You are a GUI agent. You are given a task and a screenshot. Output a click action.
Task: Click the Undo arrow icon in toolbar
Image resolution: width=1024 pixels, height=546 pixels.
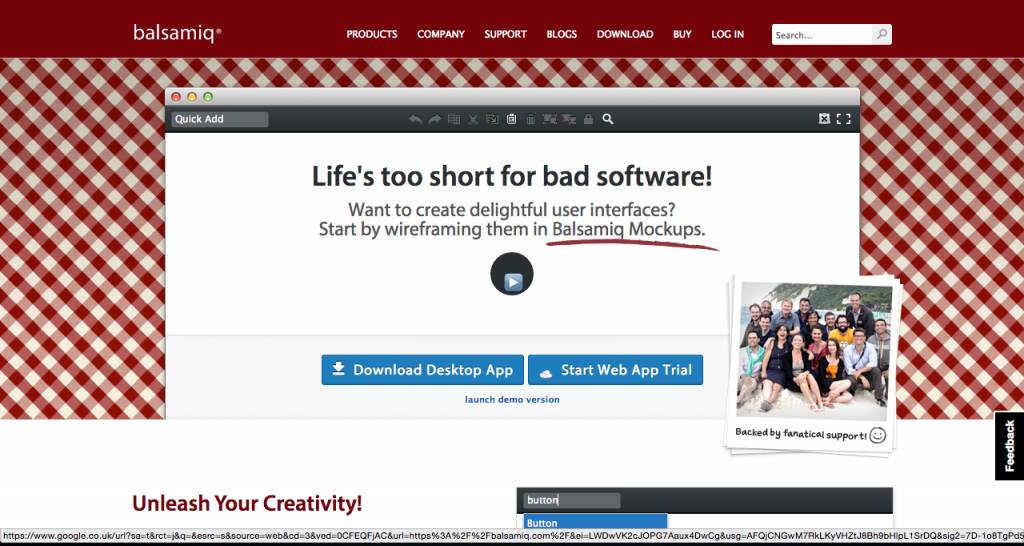(x=415, y=119)
